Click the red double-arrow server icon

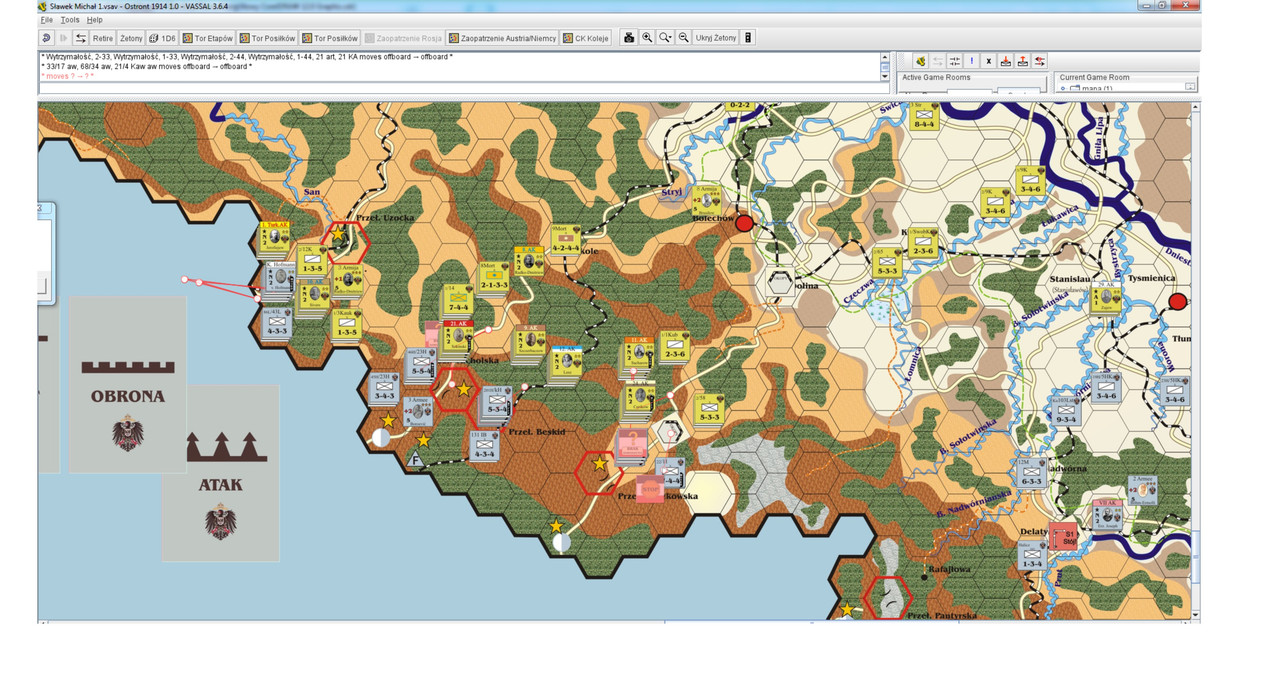(1040, 61)
